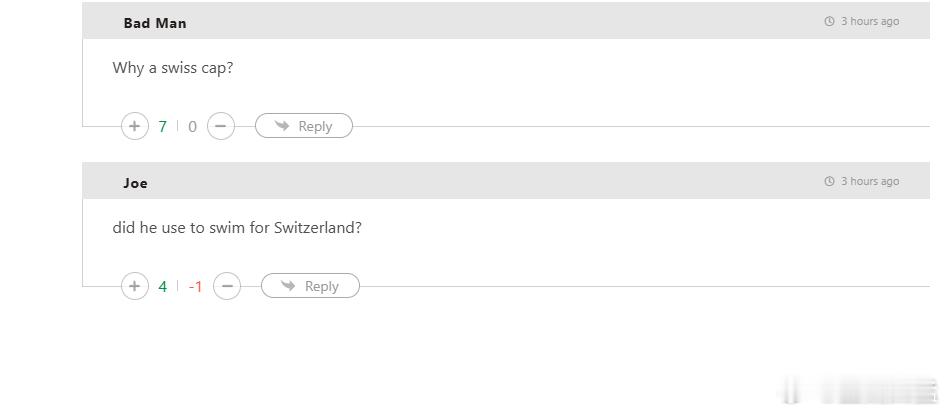Downvote Bad Man's comment with minus icon

tap(220, 126)
